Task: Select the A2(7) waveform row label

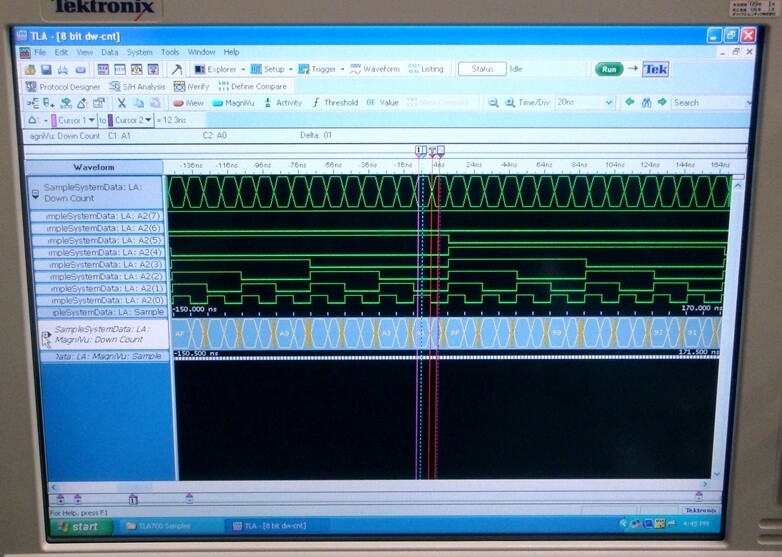Action: (x=97, y=216)
